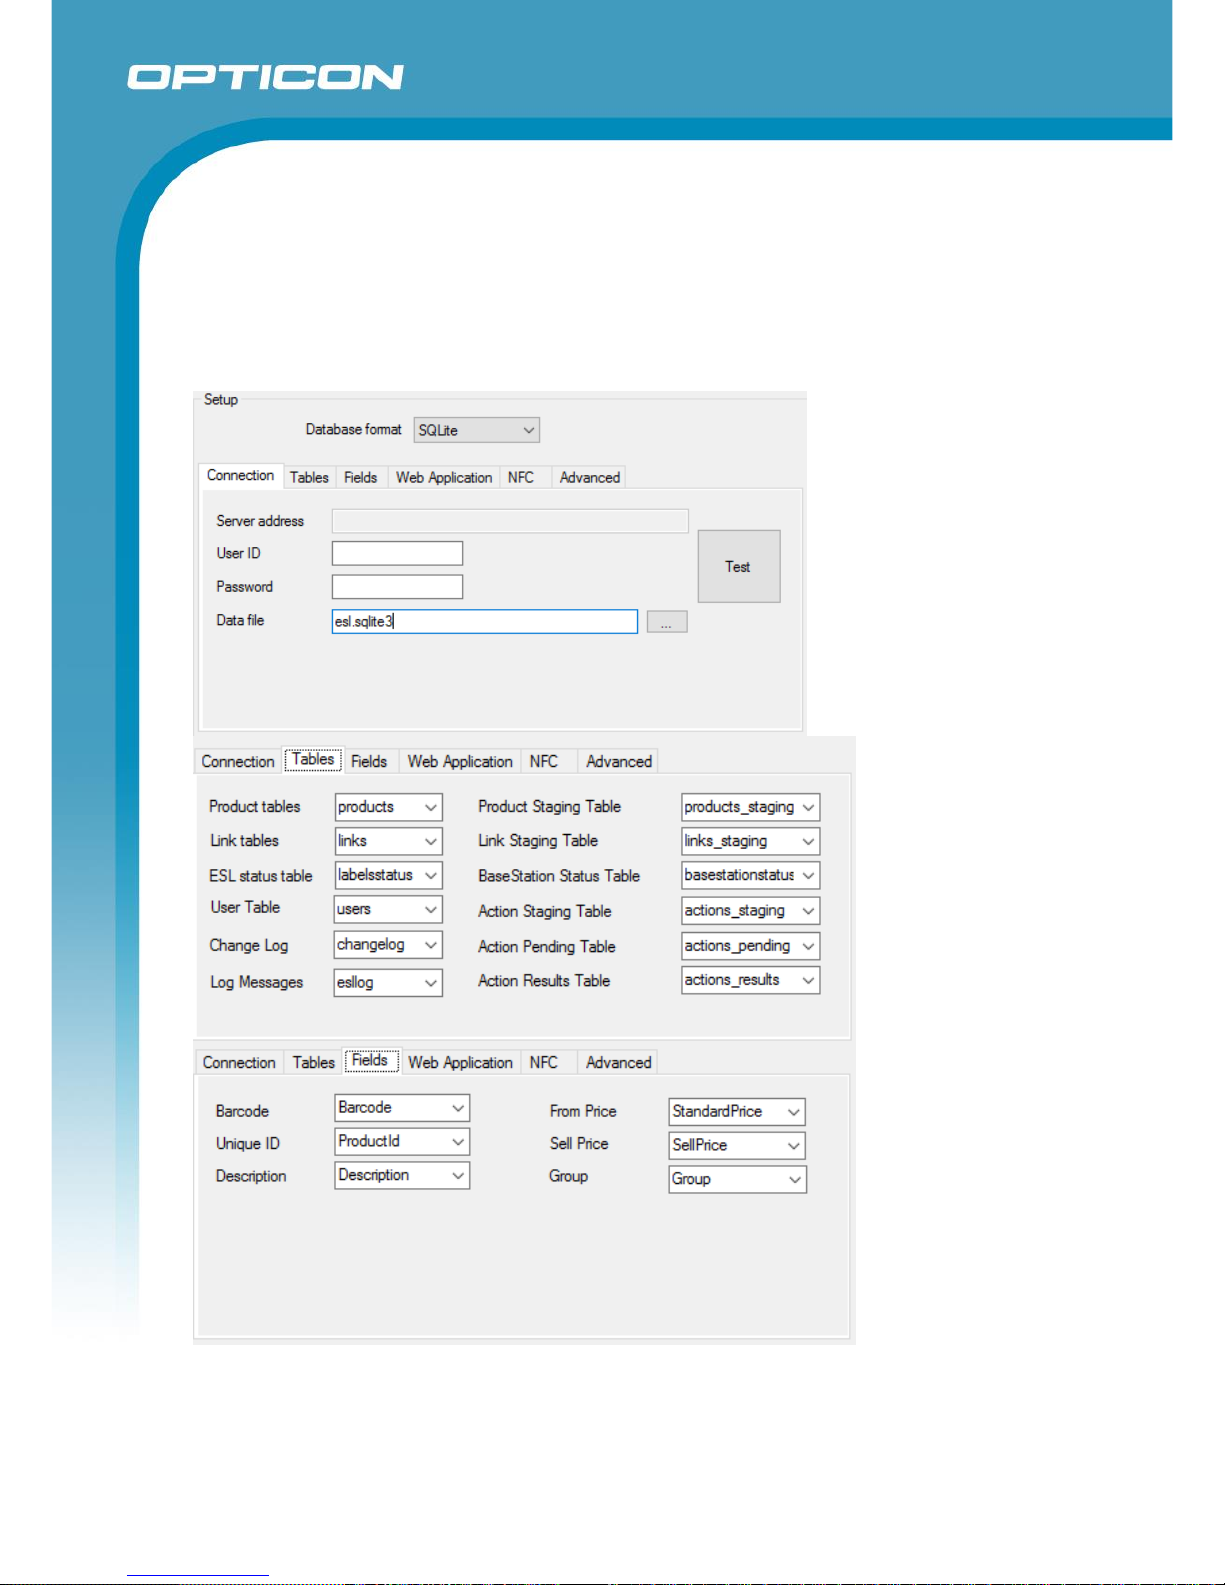Click the browse (...) button for Data file
The width and height of the screenshot is (1225, 1585).
pyautogui.click(x=667, y=622)
